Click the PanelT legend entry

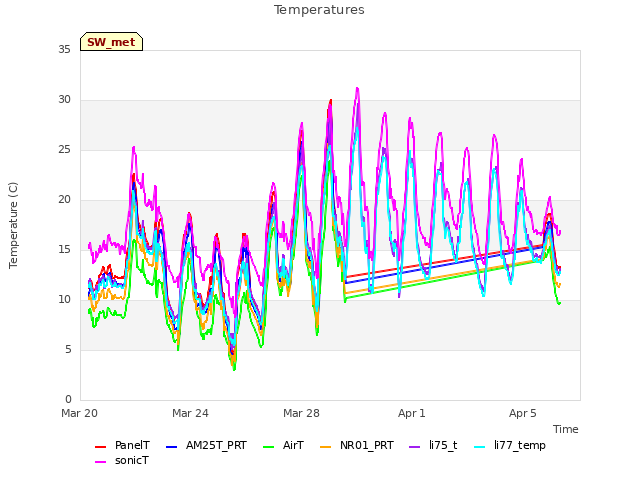(x=122, y=445)
